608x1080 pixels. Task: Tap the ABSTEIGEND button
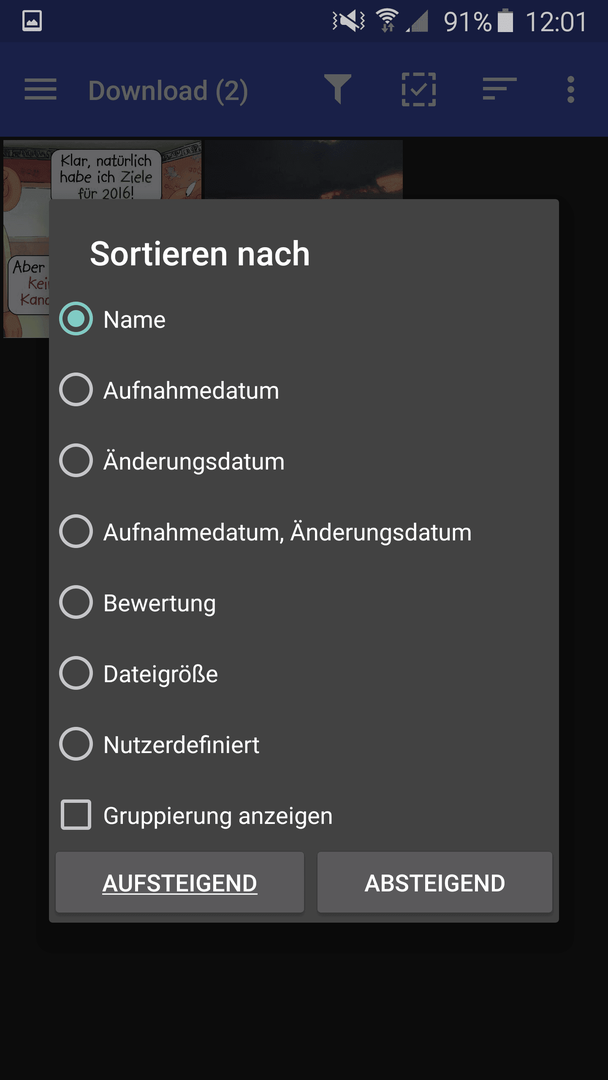pos(434,882)
